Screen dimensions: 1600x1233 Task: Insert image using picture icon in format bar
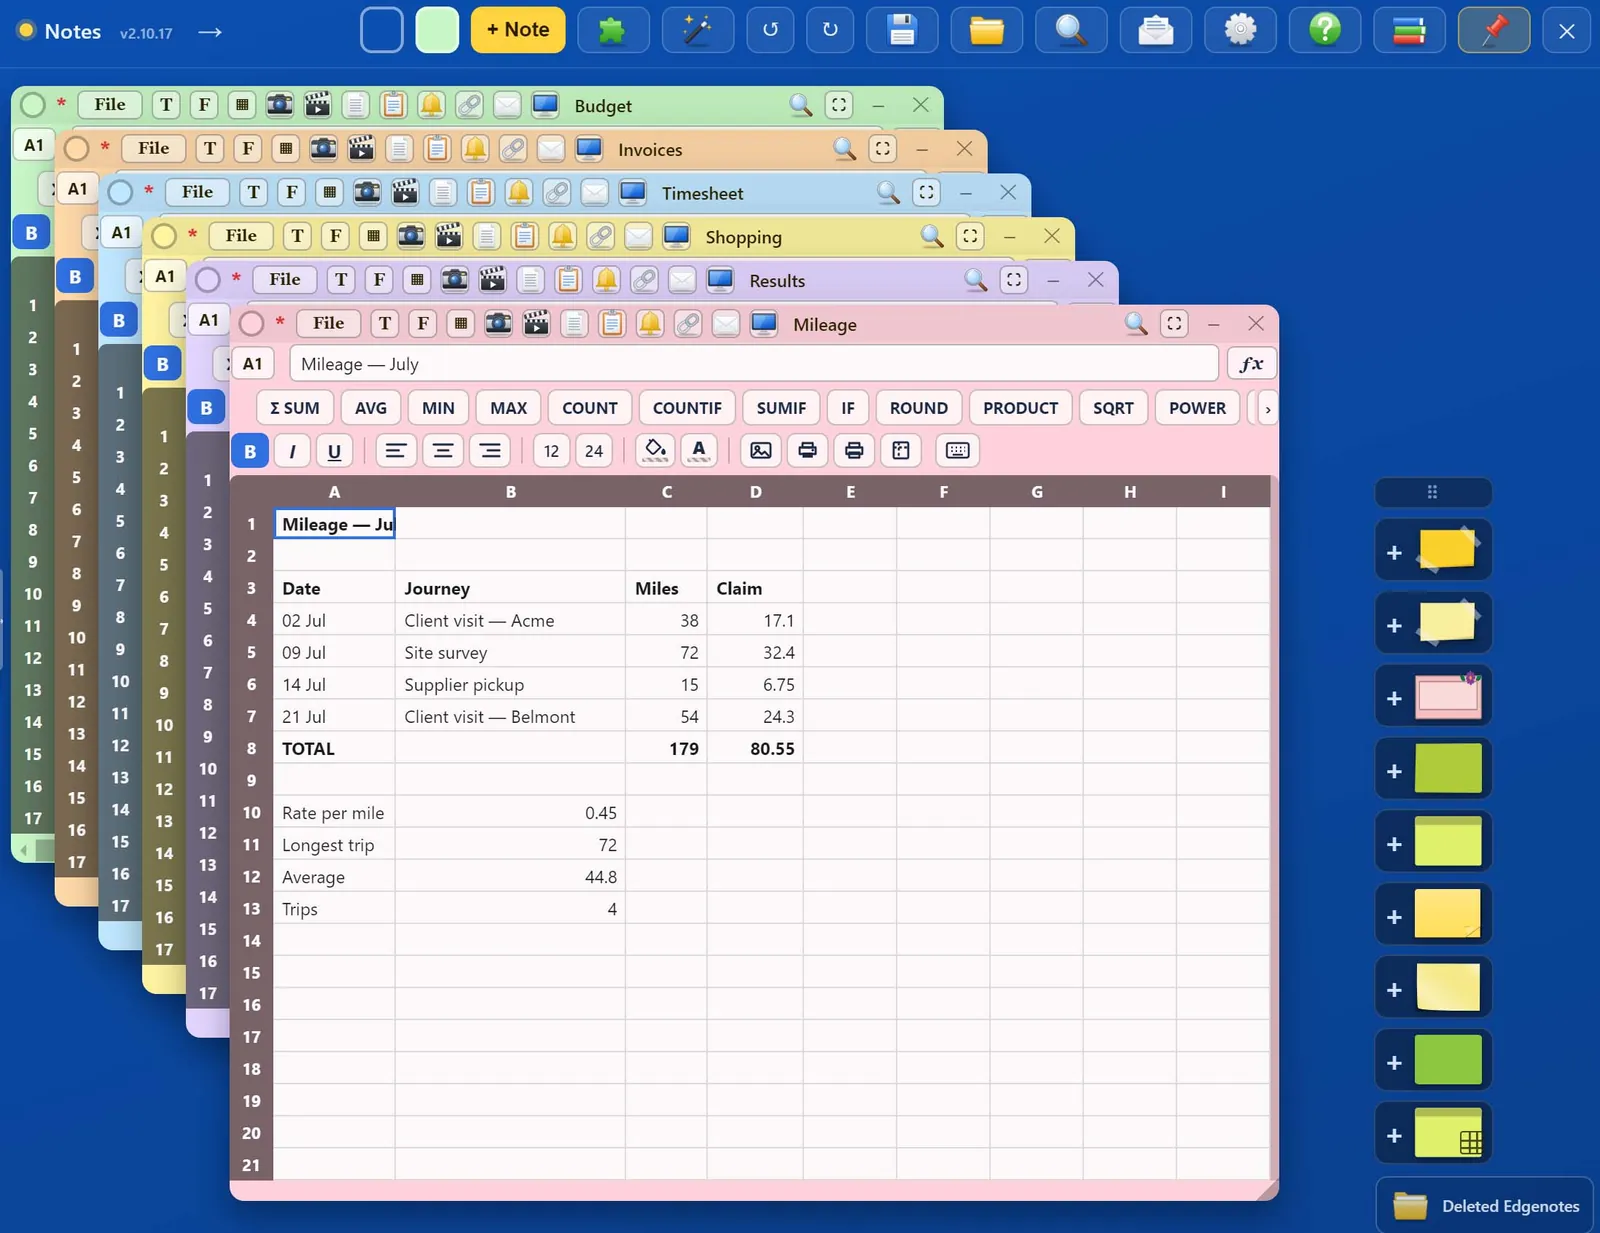[761, 450]
